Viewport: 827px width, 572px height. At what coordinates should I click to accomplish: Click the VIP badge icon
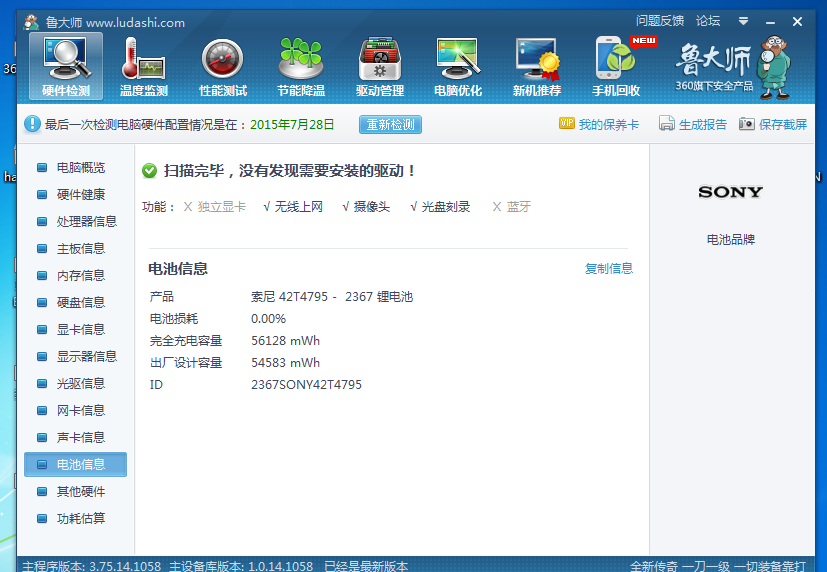pyautogui.click(x=566, y=123)
